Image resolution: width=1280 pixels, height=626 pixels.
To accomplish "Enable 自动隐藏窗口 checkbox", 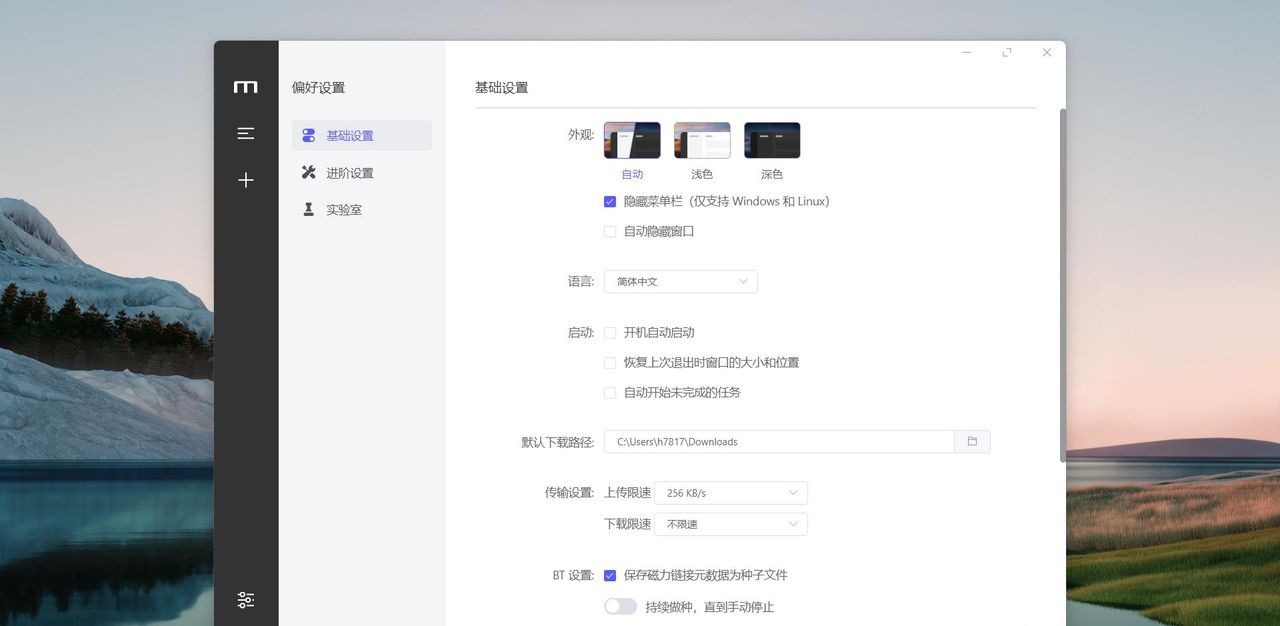I will click(610, 231).
